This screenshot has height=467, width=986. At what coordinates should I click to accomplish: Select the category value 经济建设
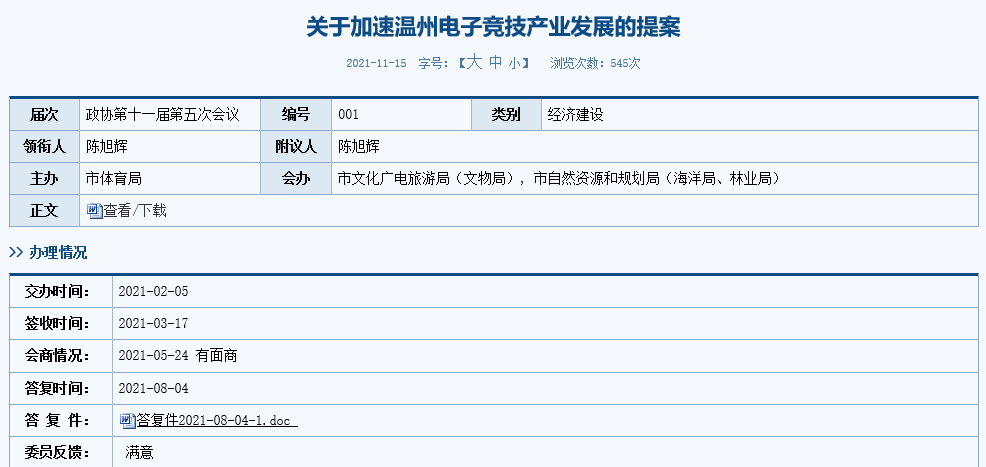(x=575, y=114)
